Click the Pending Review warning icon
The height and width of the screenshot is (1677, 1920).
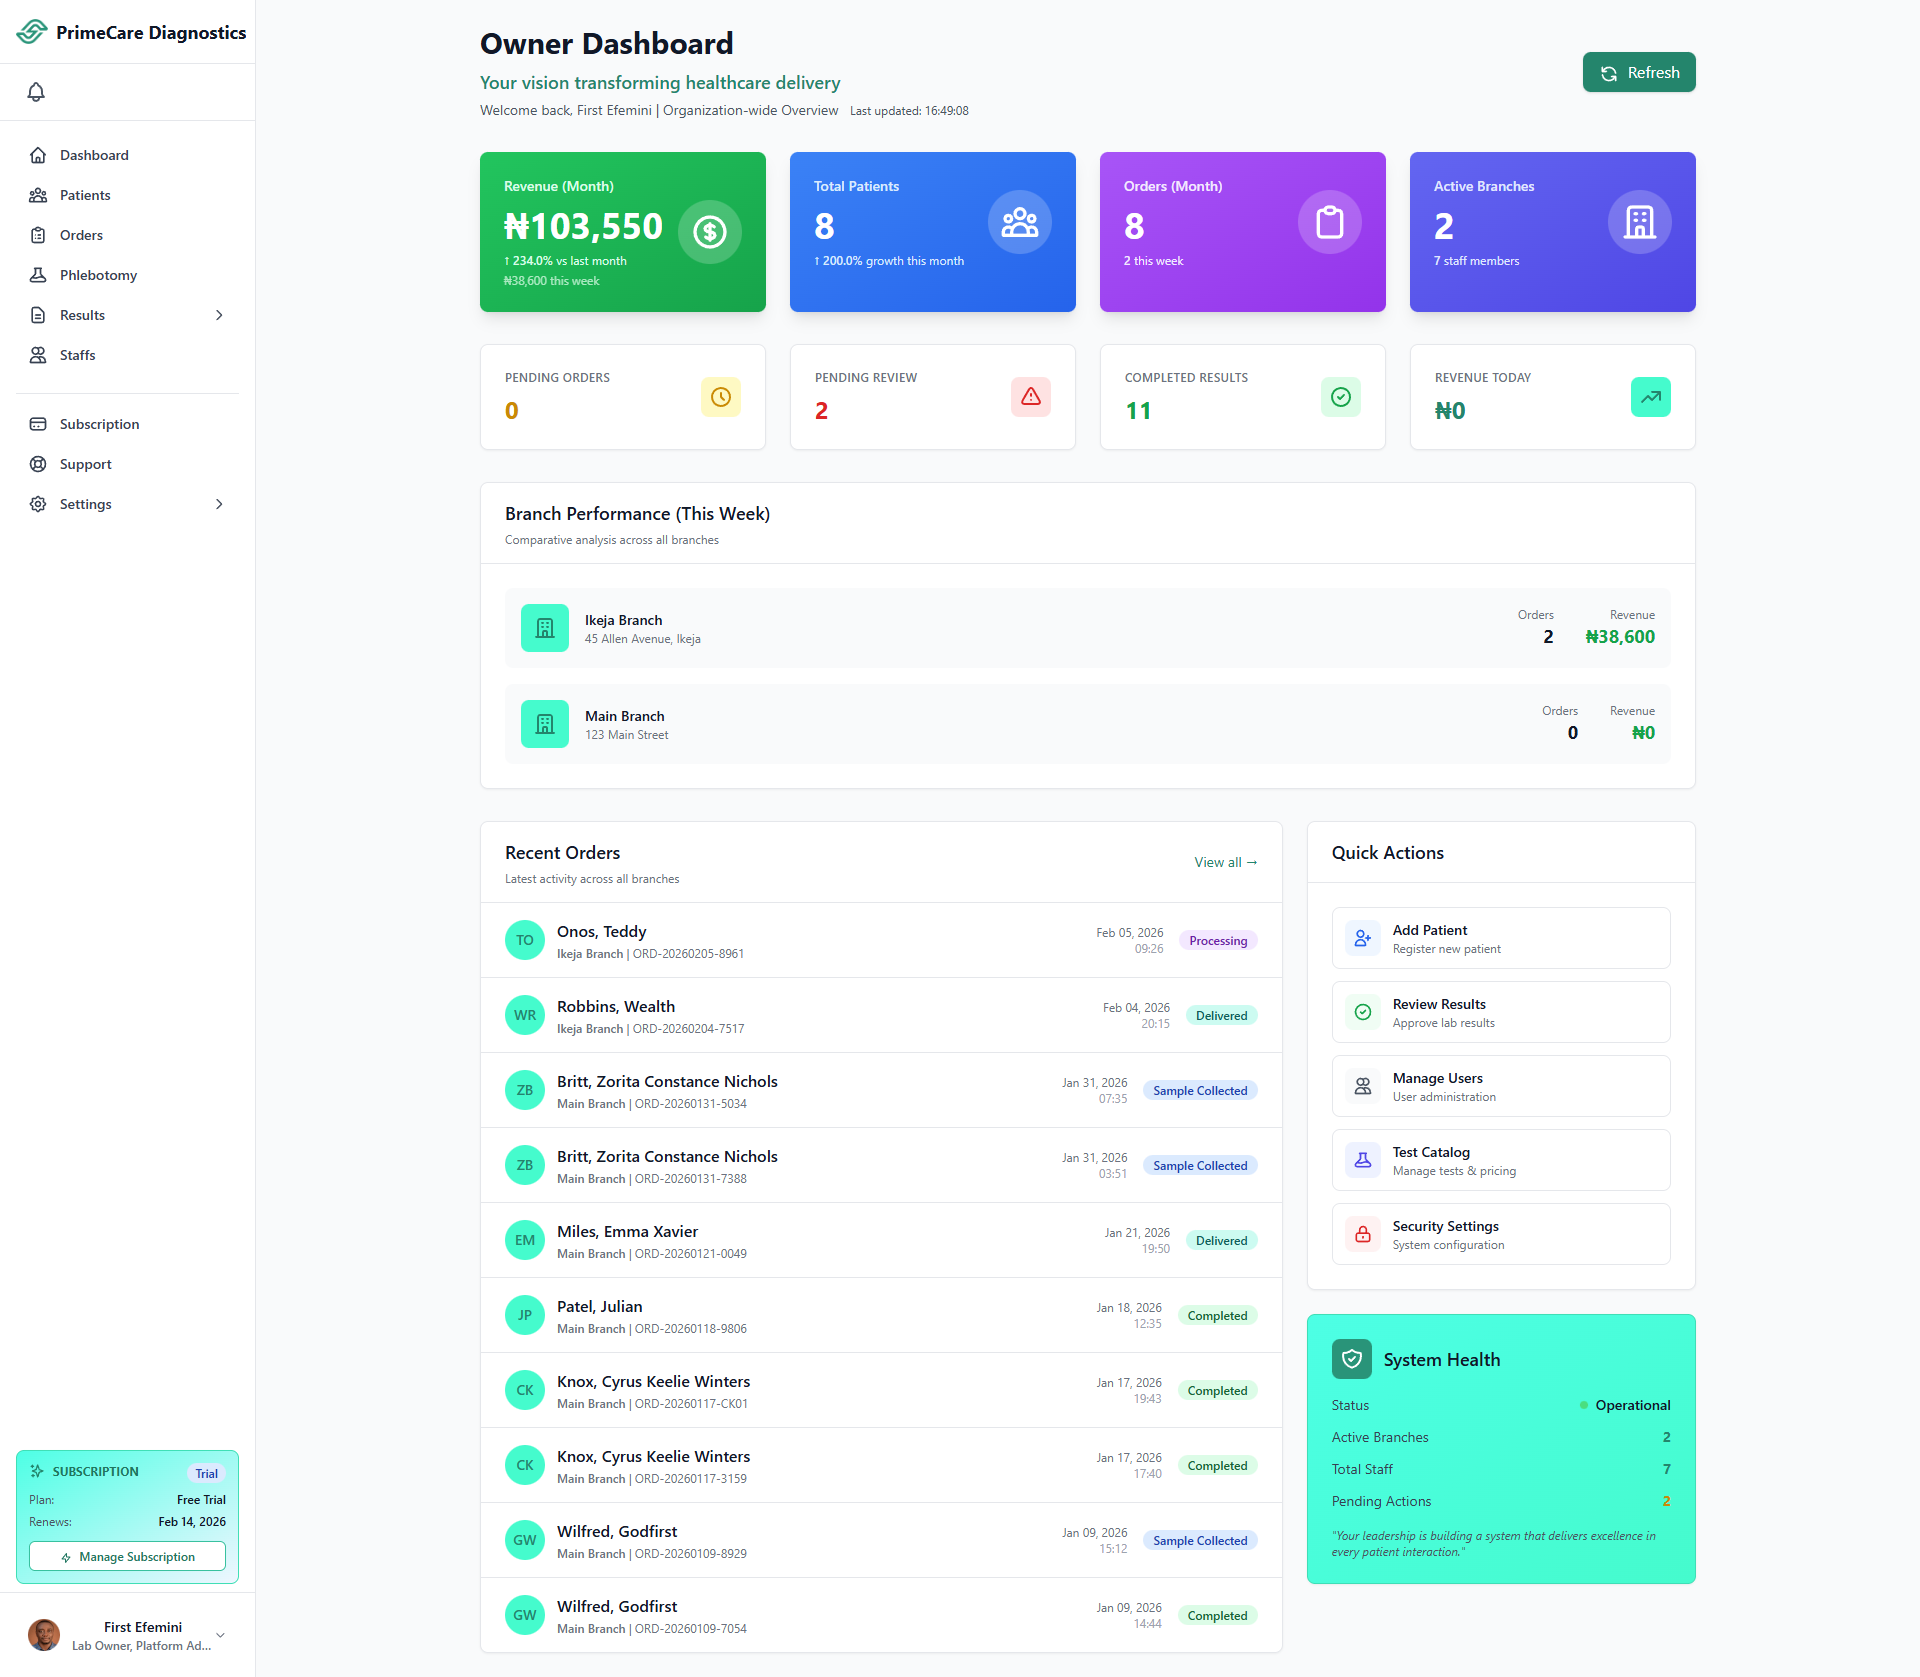(1030, 397)
